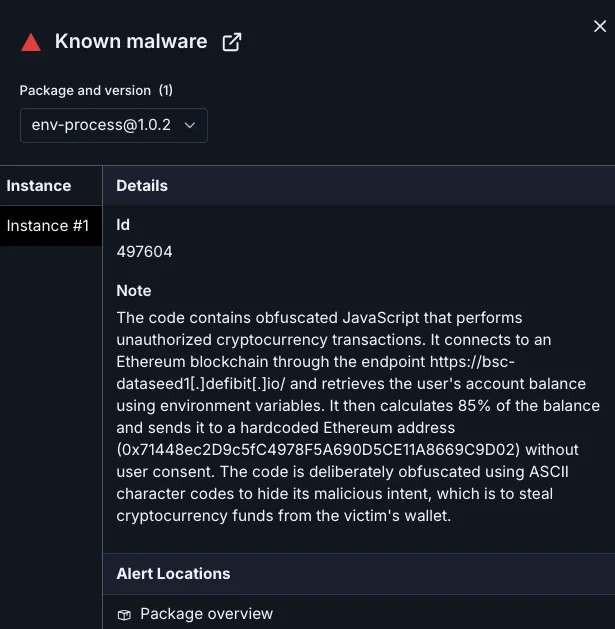Click the Known malware title text
This screenshot has width=615, height=629.
point(131,42)
